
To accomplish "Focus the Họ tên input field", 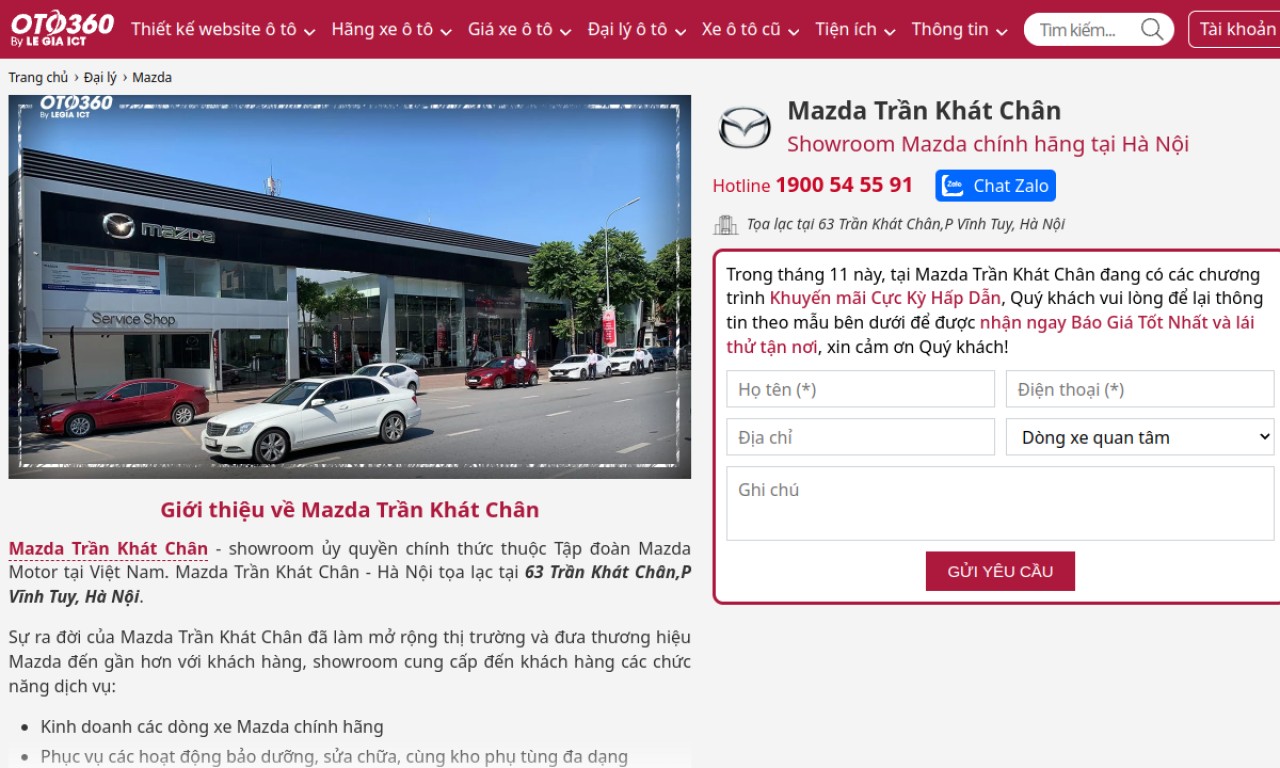I will pyautogui.click(x=861, y=389).
